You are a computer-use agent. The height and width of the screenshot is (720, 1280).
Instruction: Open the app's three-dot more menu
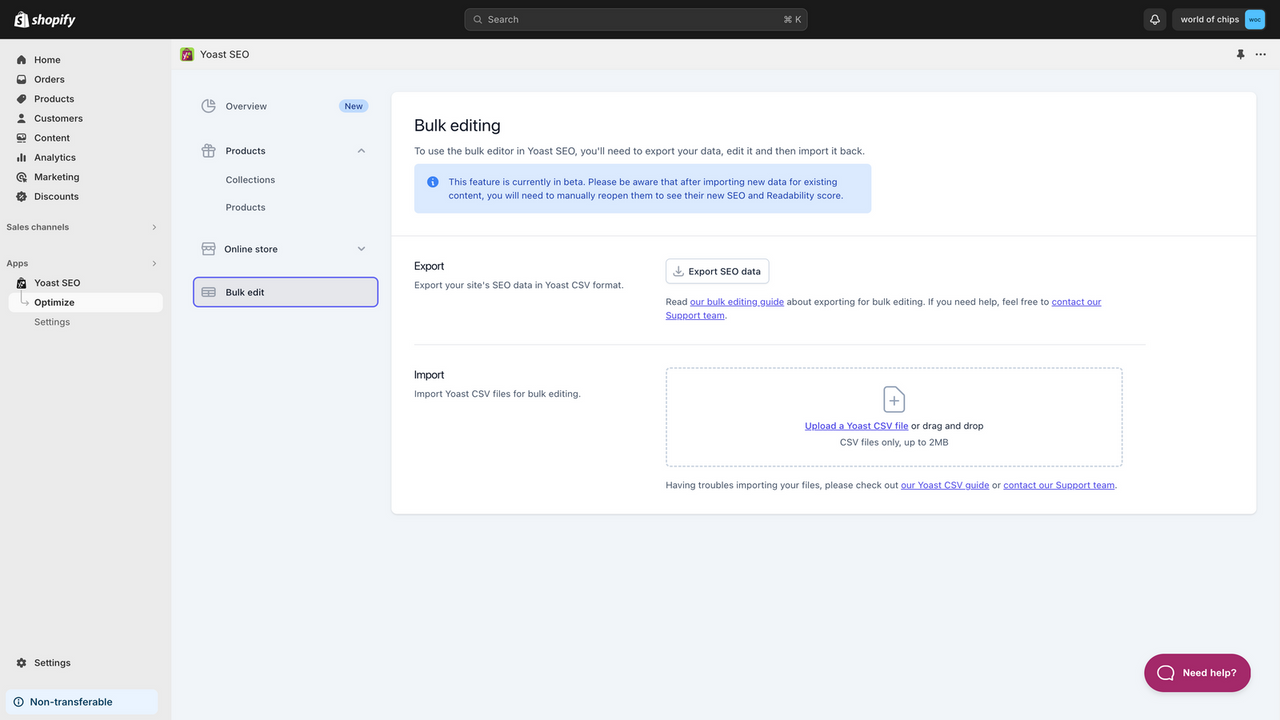point(1260,54)
